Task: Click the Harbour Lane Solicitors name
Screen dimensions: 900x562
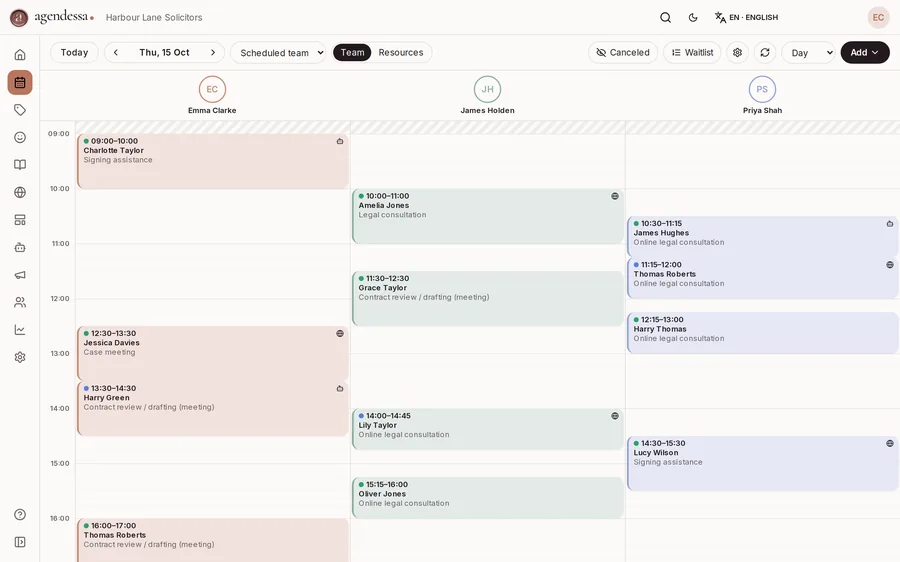Action: click(154, 18)
